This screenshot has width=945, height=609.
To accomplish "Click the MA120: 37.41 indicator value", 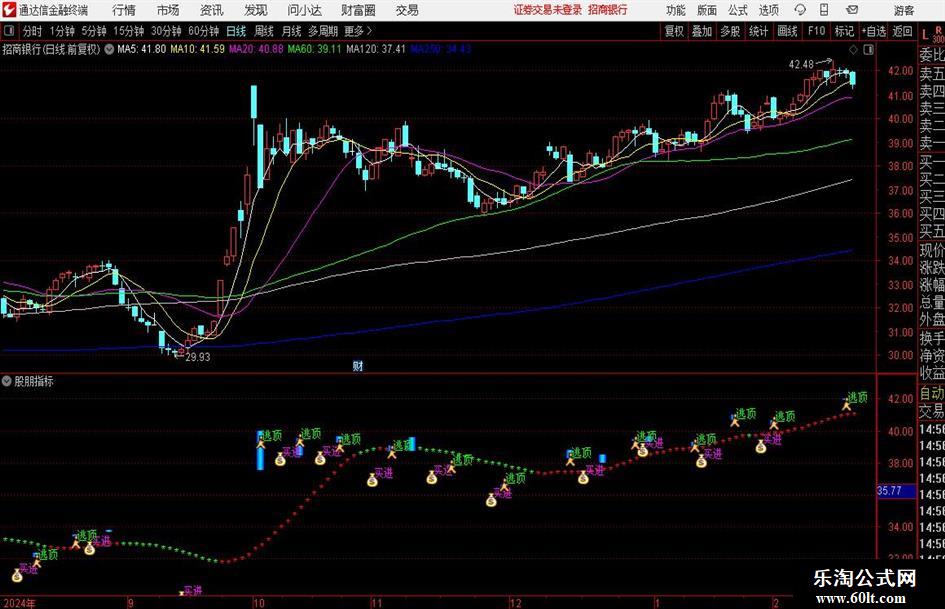I will tap(375, 49).
